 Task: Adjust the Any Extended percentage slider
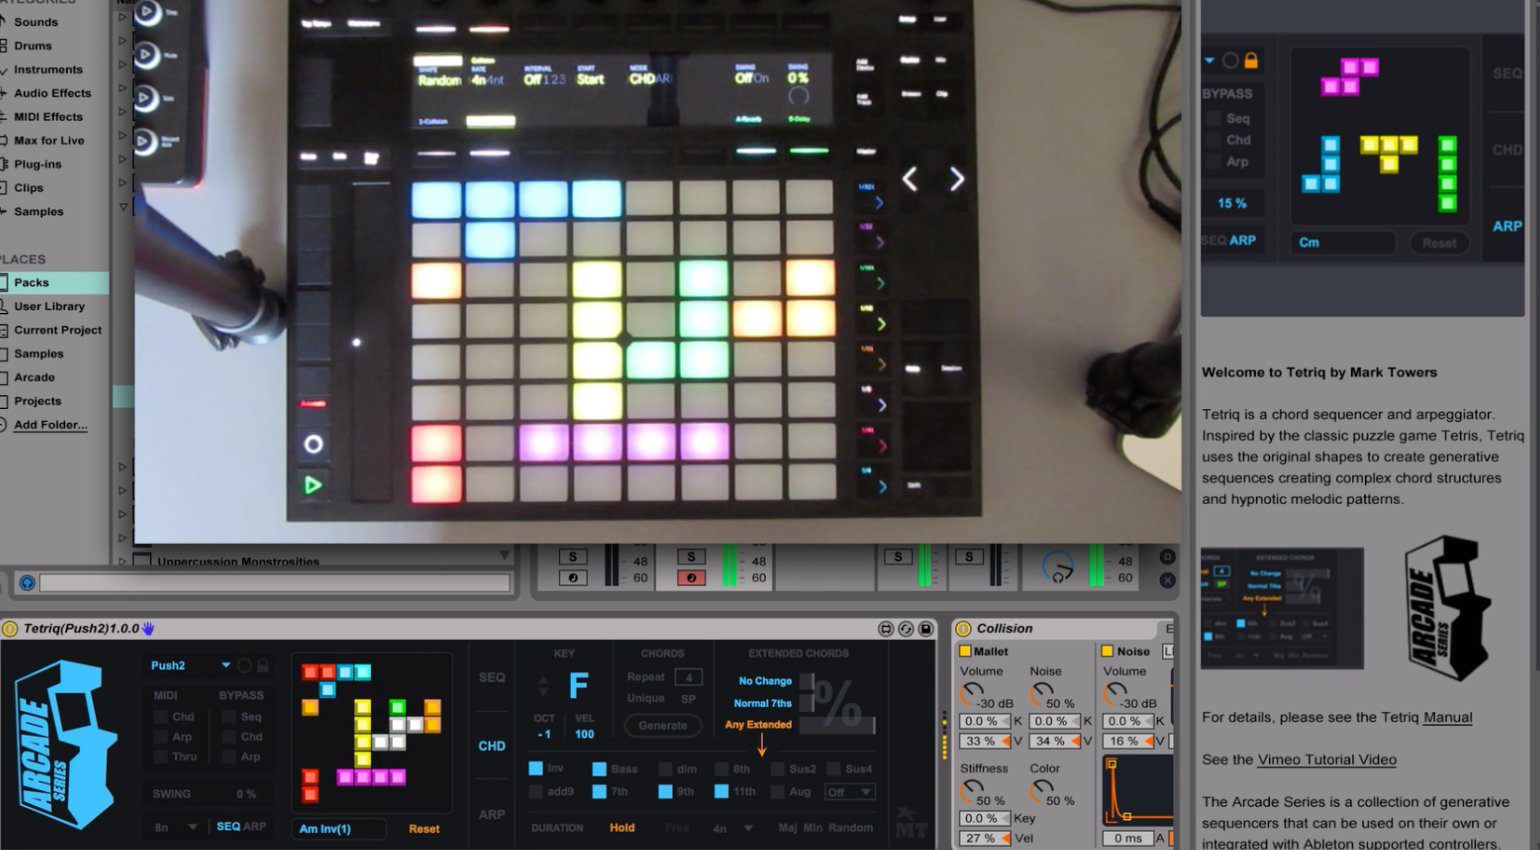[838, 725]
